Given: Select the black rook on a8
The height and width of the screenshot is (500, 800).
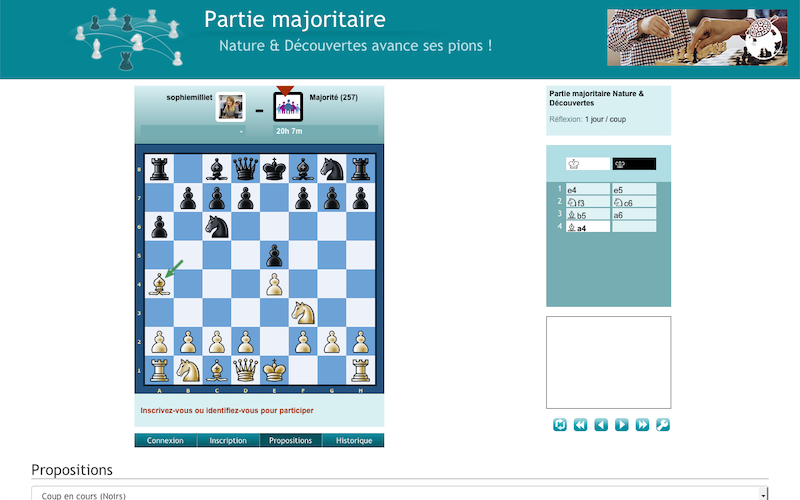Looking at the screenshot, I should (159, 169).
